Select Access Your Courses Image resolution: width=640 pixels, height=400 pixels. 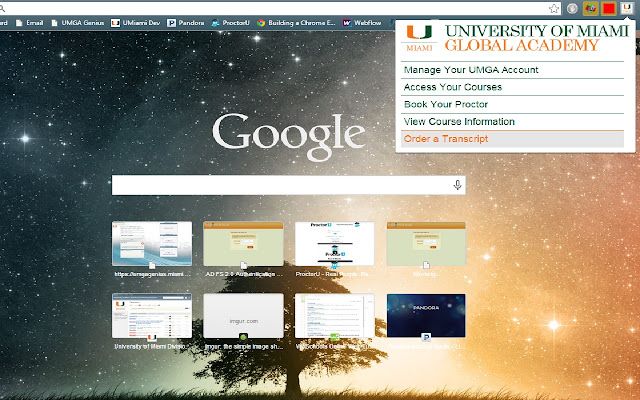[x=512, y=87]
